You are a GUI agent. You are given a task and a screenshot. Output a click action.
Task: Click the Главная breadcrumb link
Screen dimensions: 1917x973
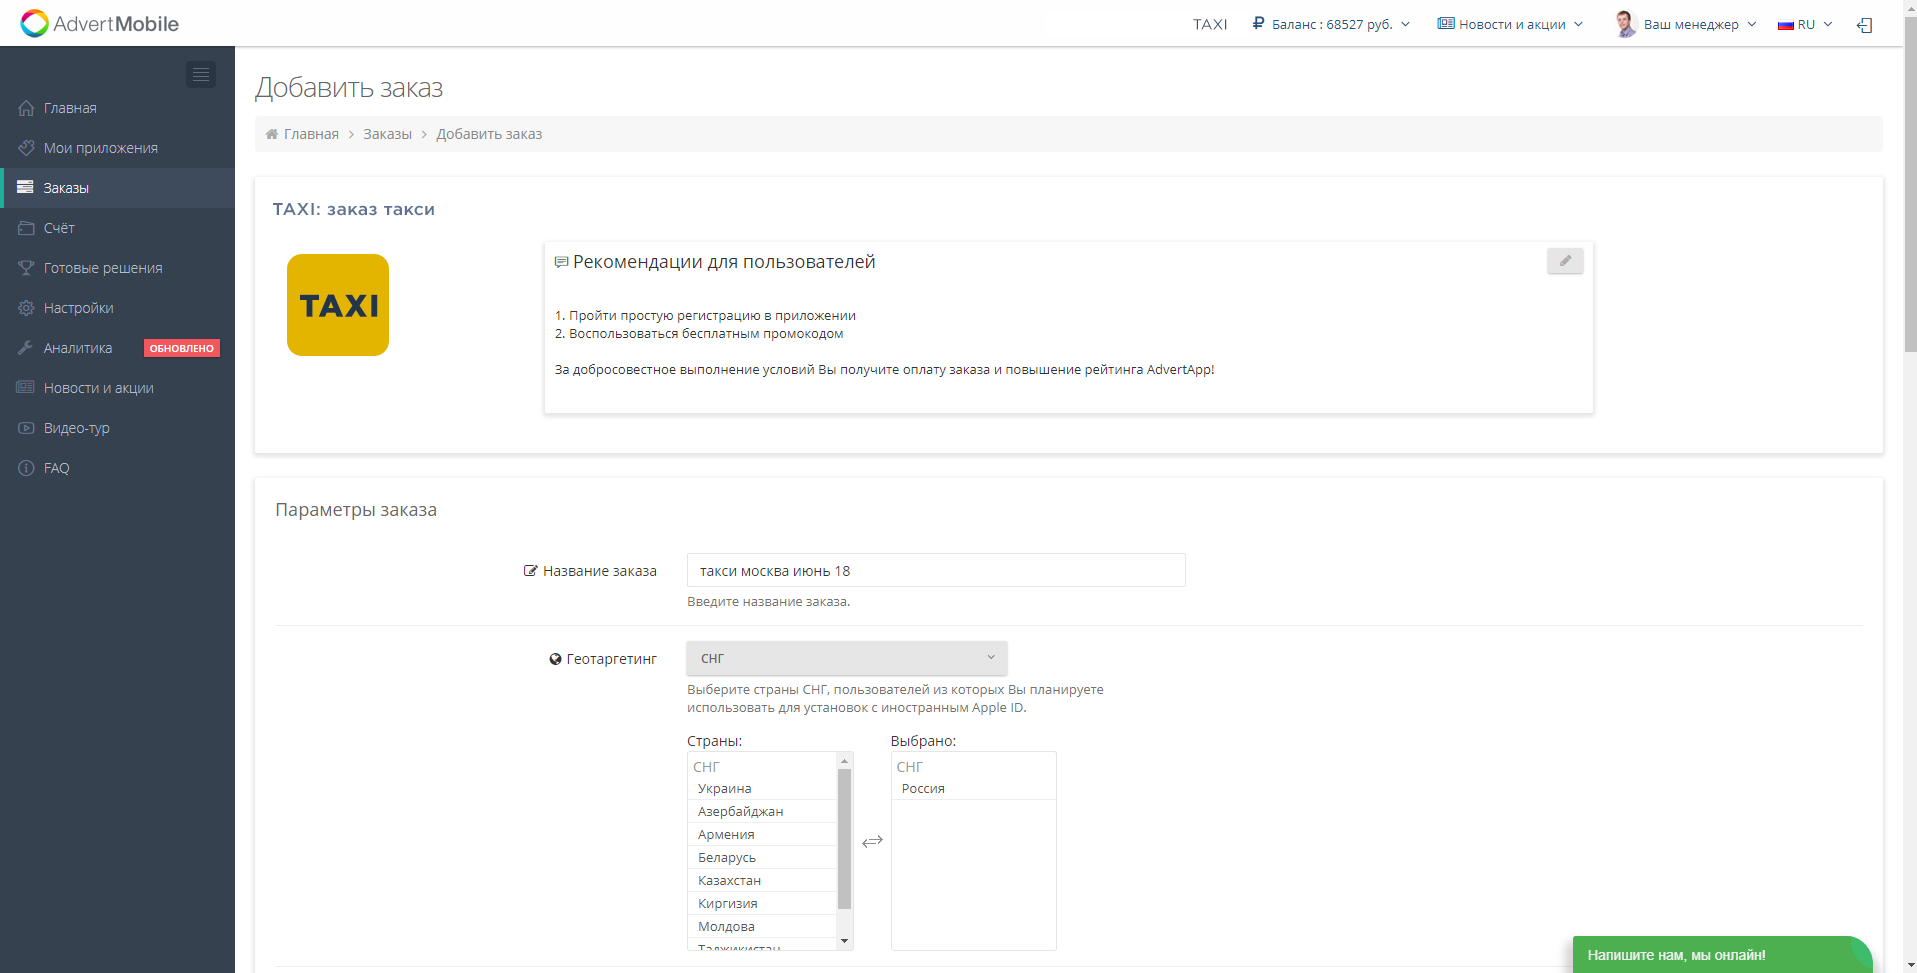coord(311,134)
